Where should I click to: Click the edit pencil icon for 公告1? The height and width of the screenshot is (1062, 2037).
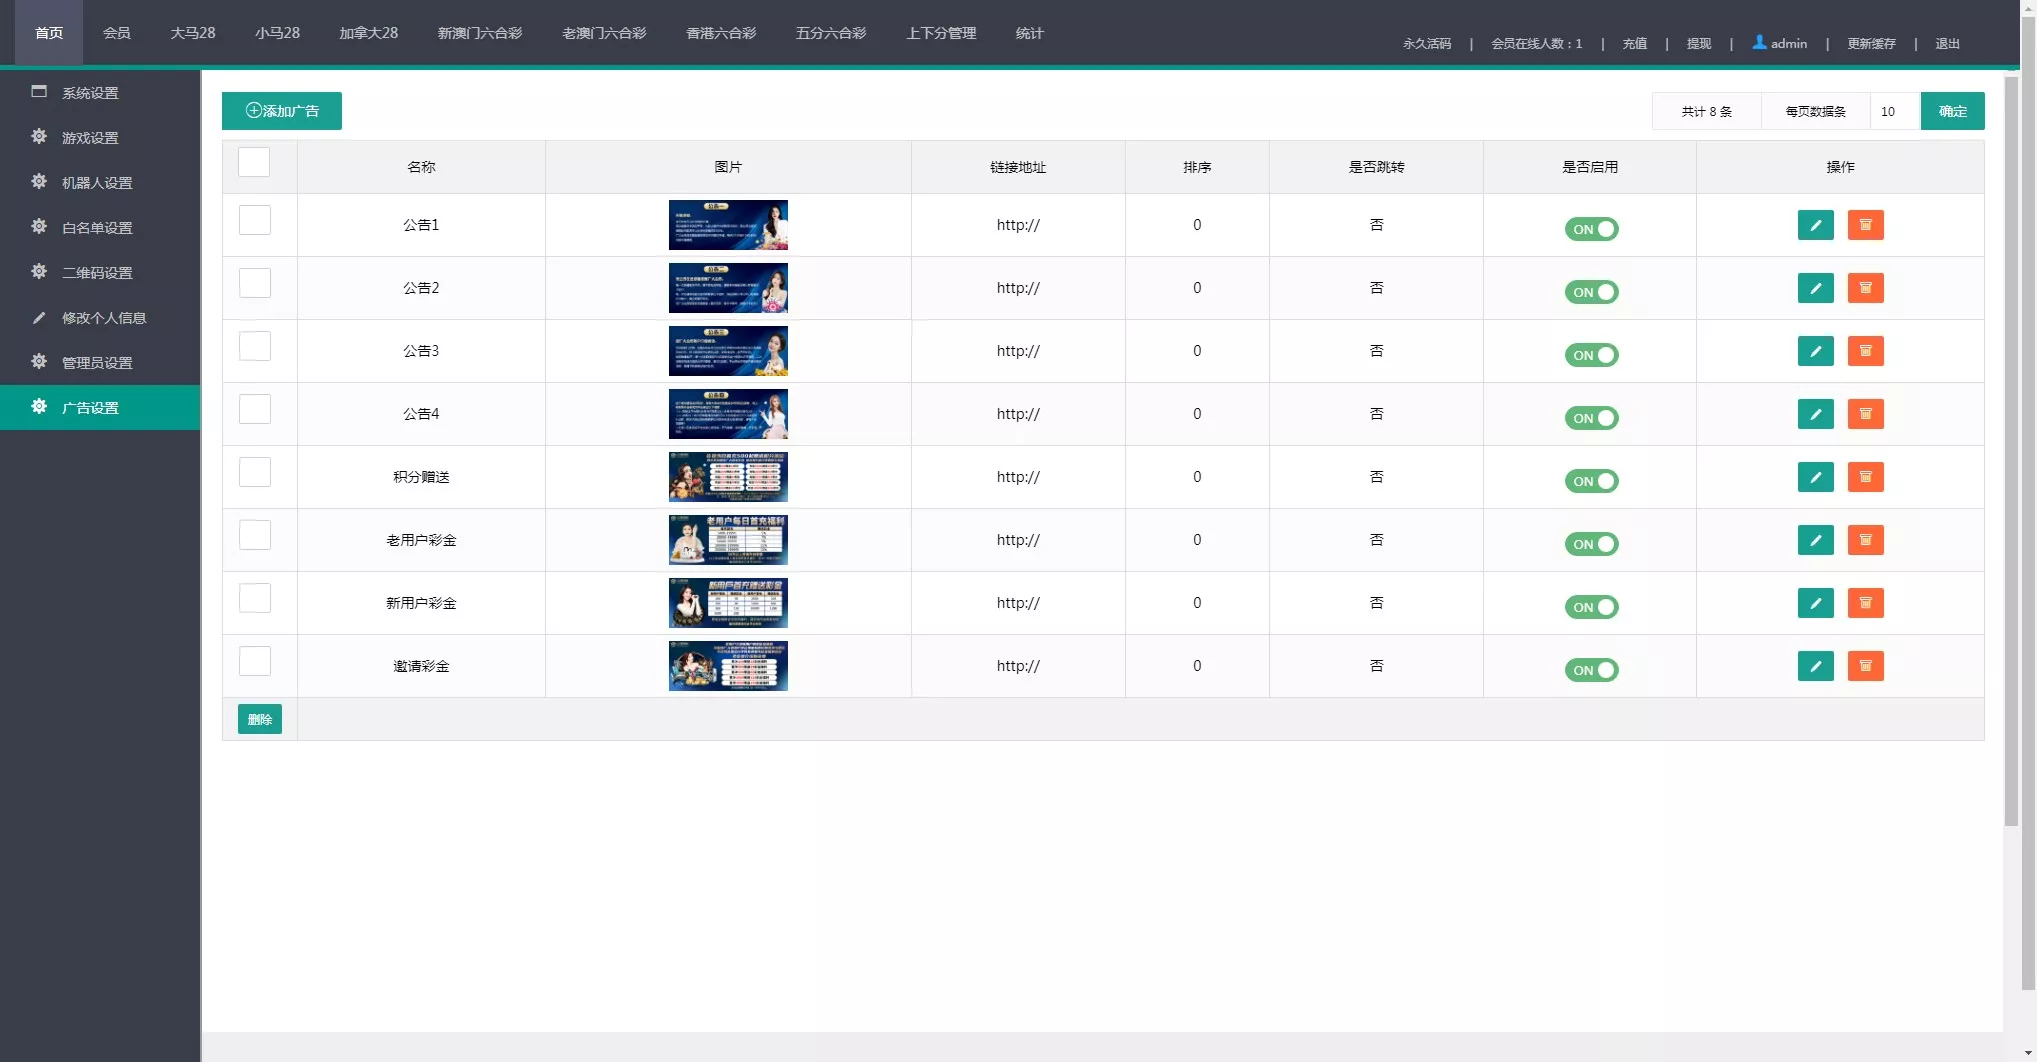click(x=1815, y=225)
